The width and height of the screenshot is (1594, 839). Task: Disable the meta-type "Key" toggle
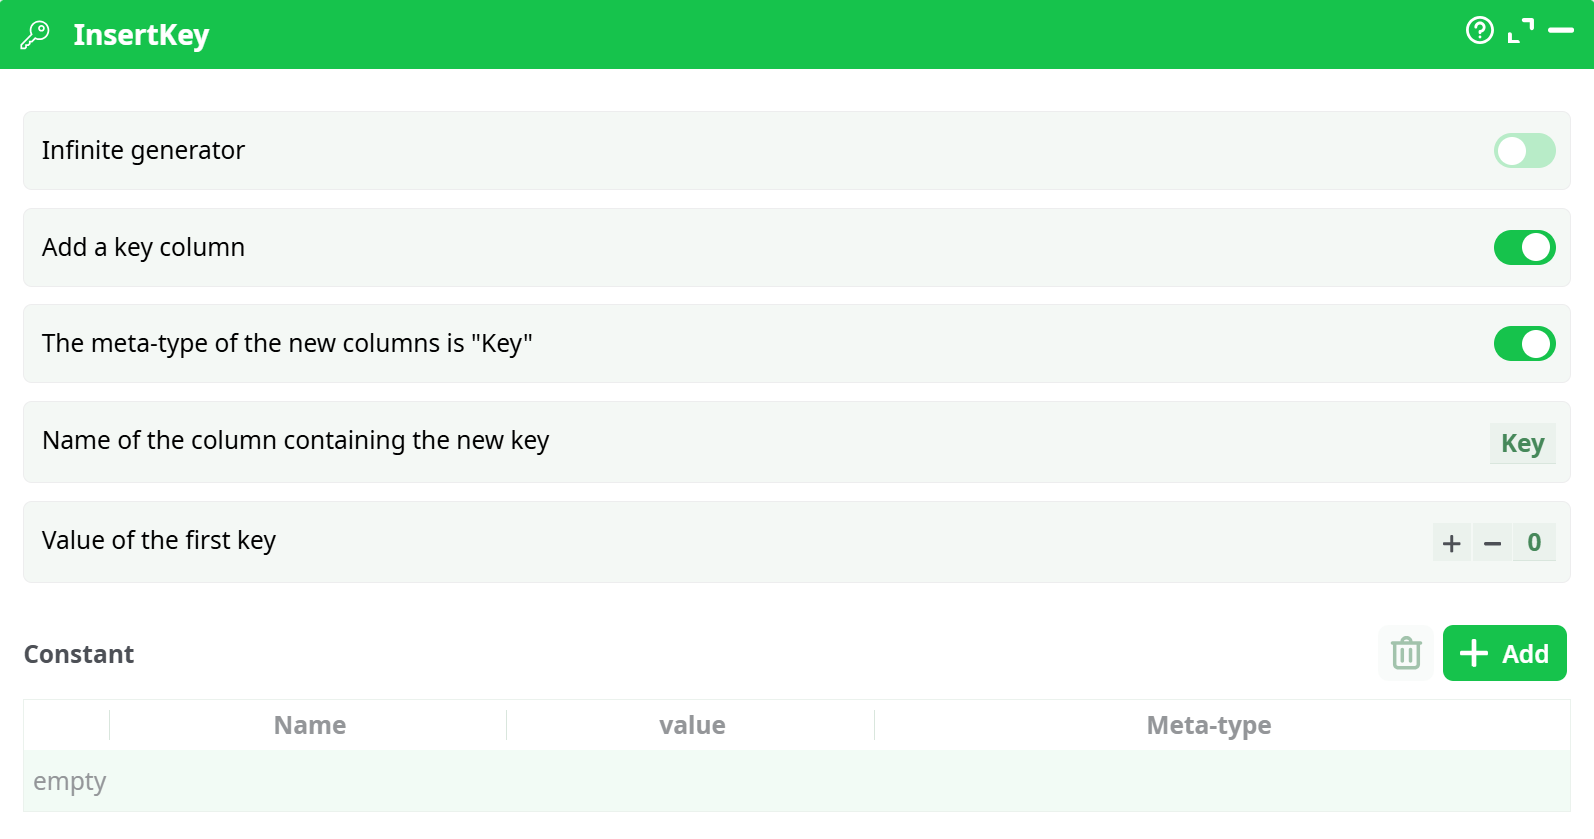(1524, 344)
